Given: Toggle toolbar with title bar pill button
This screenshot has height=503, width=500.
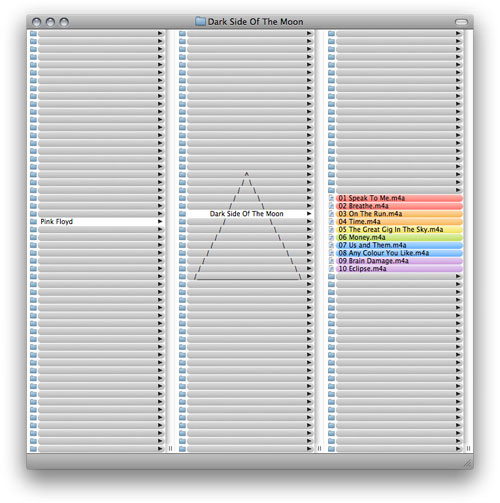Looking at the screenshot, I should click(x=461, y=22).
